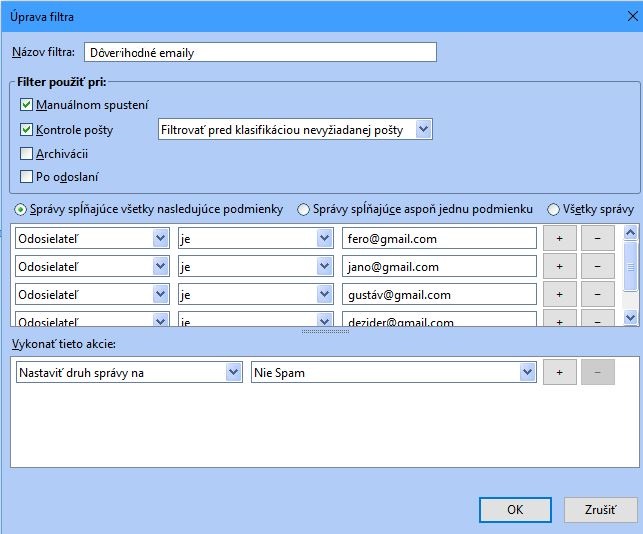Add a new action after Nie Spam
The image size is (643, 534).
pos(560,371)
